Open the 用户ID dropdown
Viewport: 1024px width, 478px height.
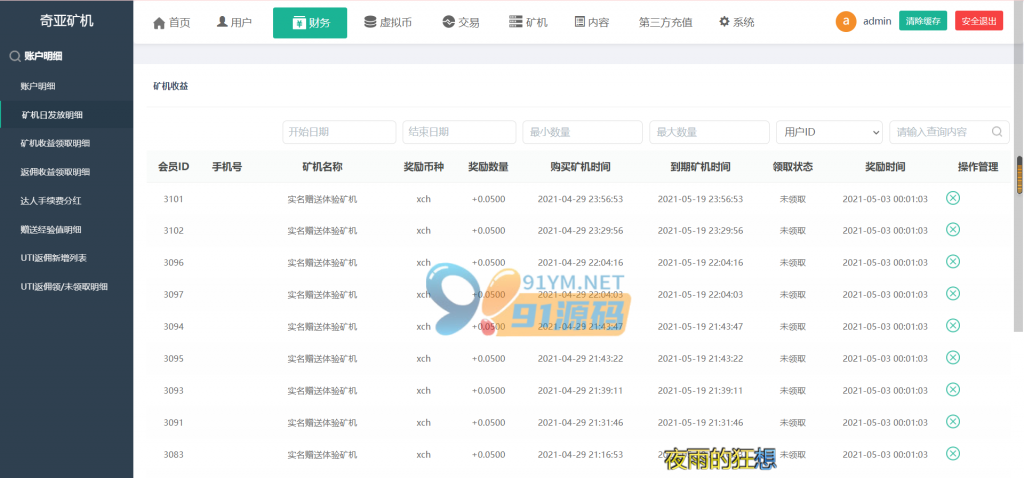[x=829, y=132]
